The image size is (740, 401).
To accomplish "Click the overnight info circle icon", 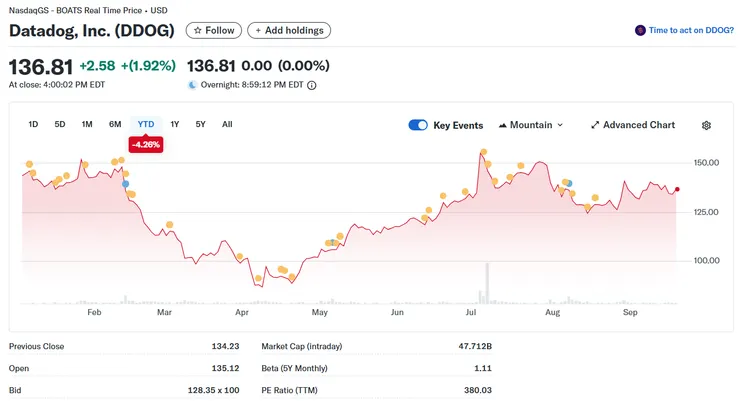I will pos(312,86).
